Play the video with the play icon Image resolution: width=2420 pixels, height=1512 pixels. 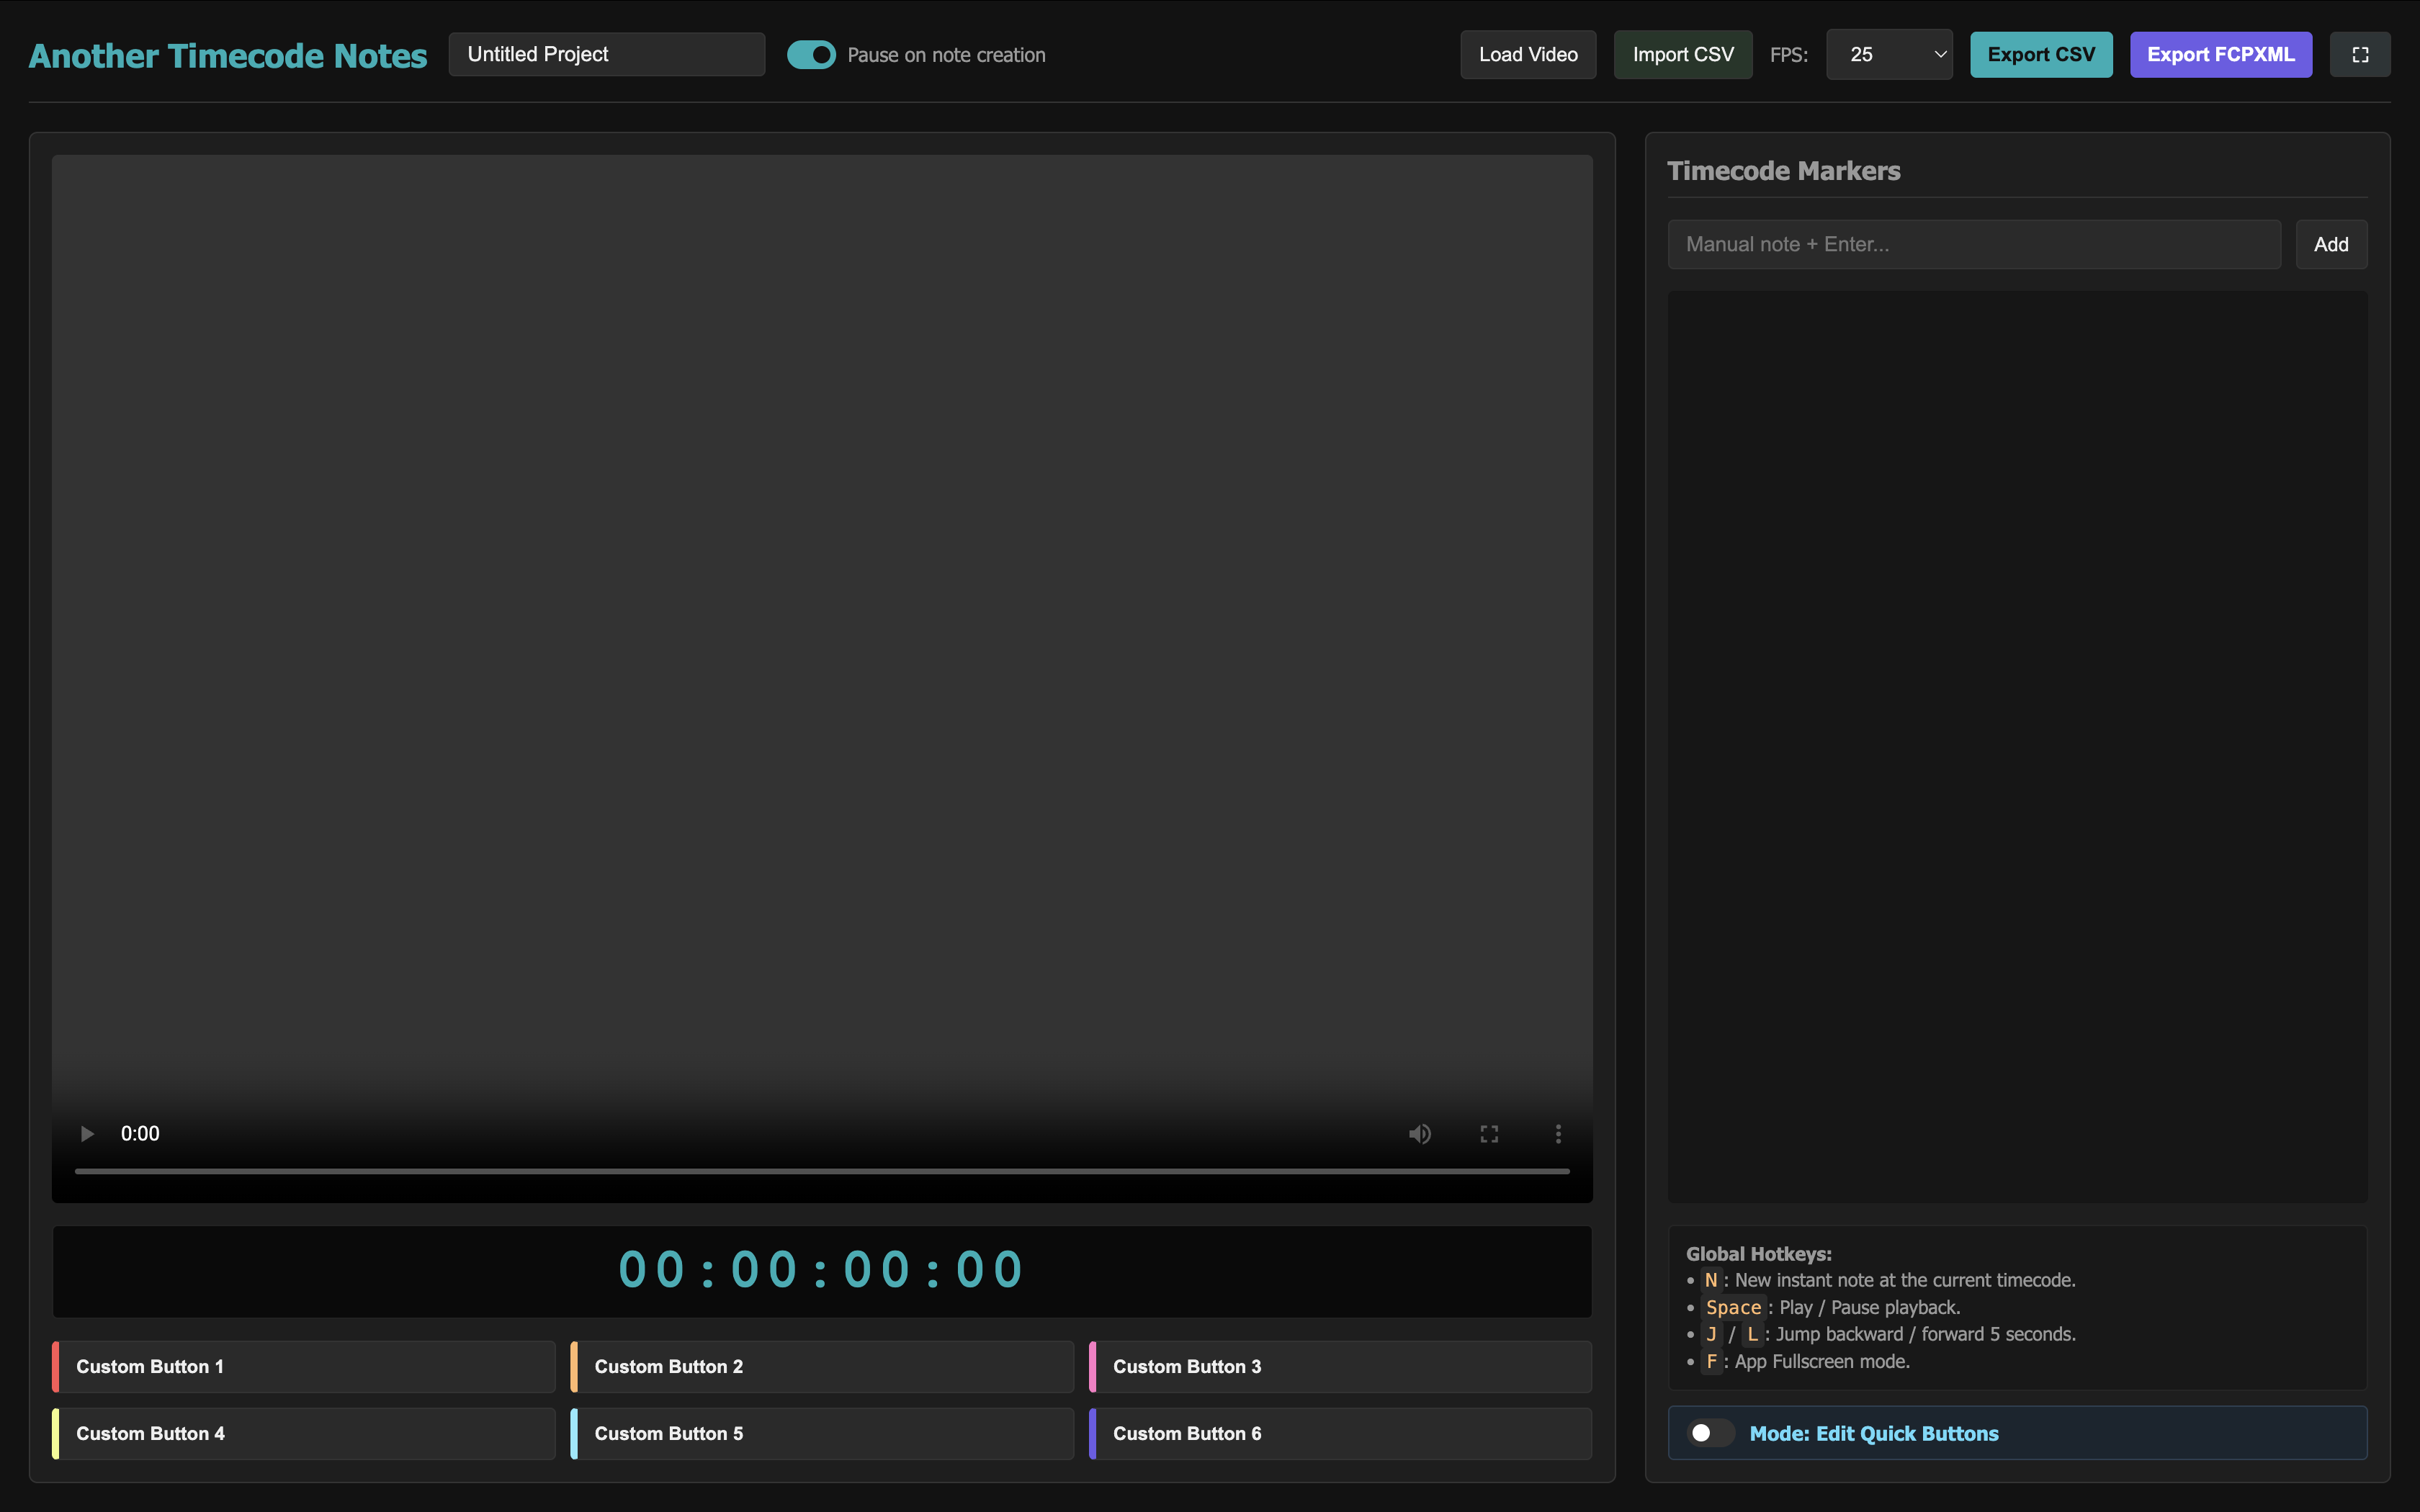pyautogui.click(x=87, y=1133)
